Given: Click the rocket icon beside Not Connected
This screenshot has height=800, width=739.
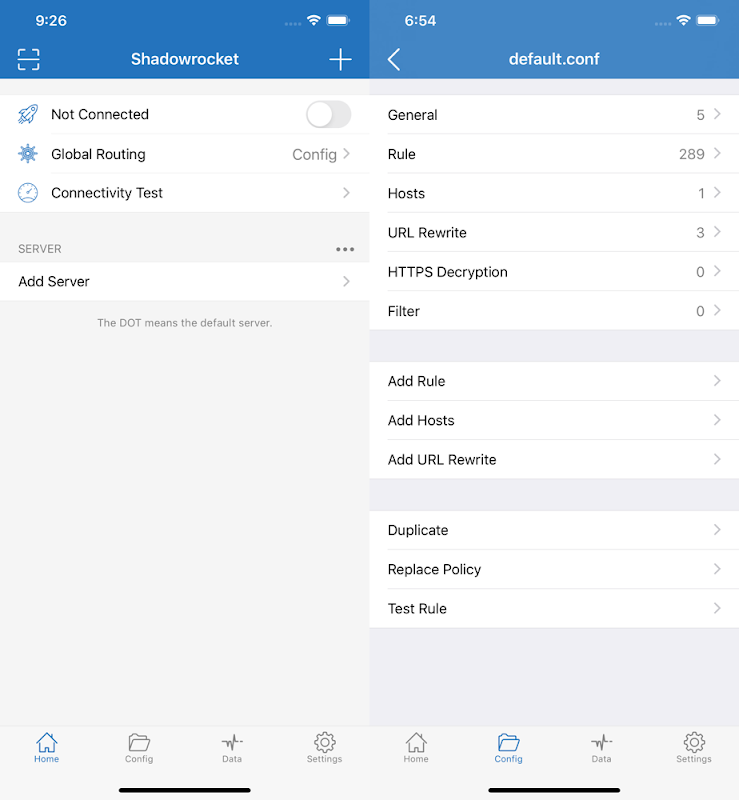Looking at the screenshot, I should click(28, 114).
